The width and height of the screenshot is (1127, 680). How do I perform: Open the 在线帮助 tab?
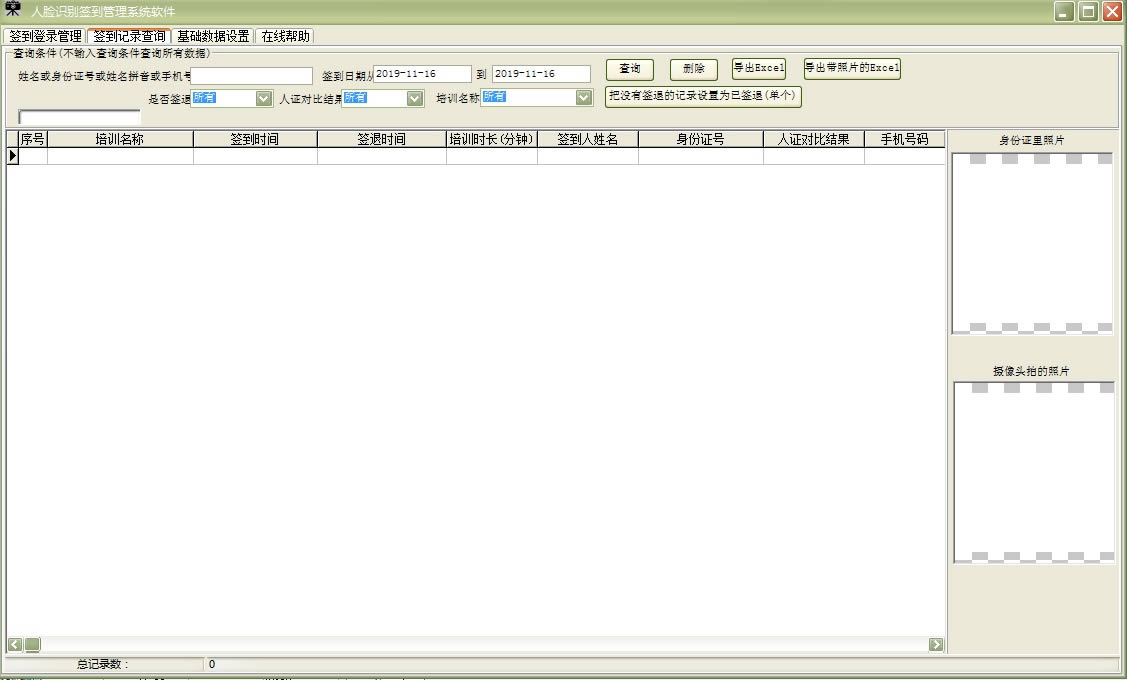285,36
